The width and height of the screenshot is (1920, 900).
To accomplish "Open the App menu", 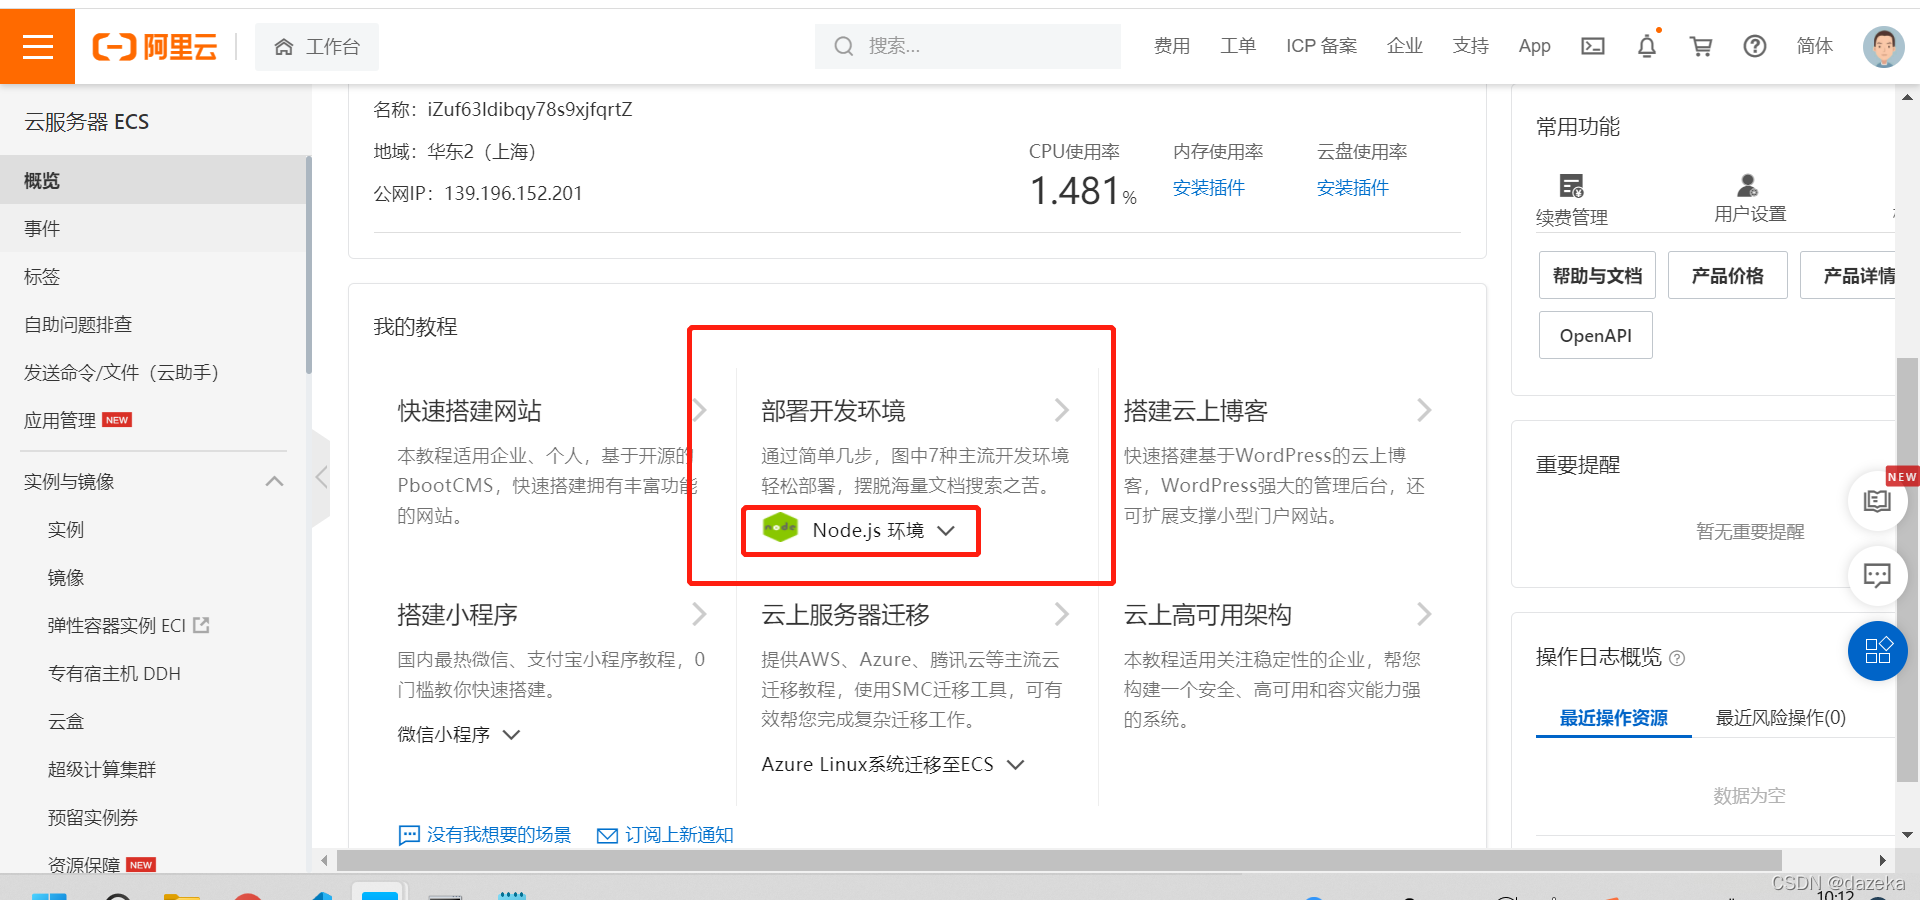I will [1534, 46].
